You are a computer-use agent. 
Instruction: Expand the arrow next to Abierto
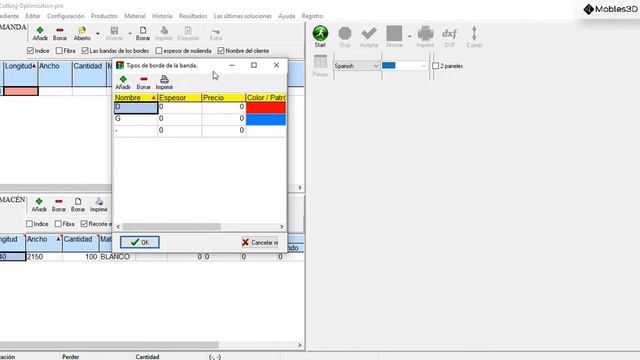tap(98, 34)
